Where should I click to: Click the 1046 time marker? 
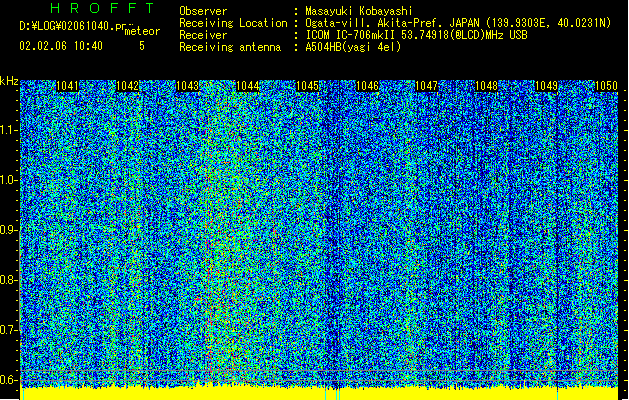coord(367,86)
